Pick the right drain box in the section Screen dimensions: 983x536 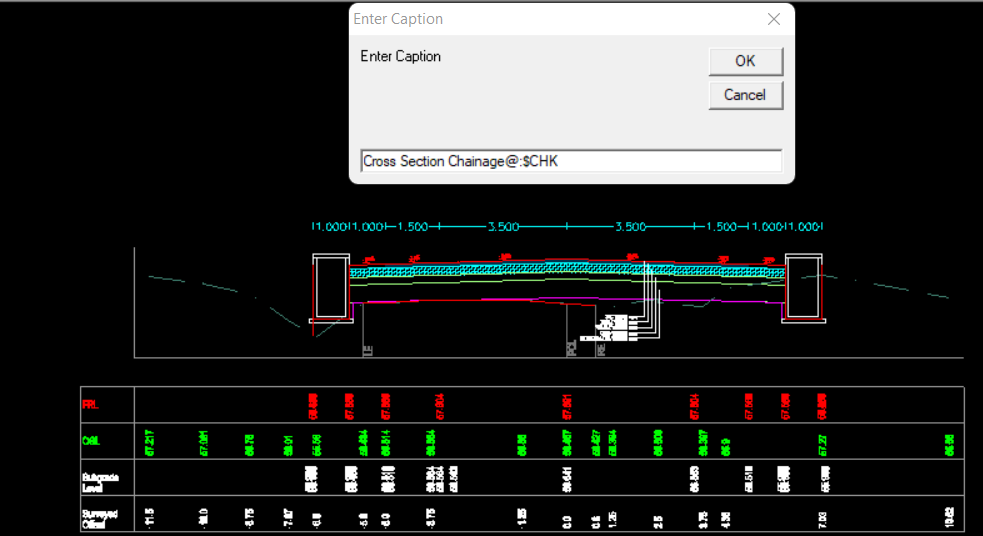point(803,288)
